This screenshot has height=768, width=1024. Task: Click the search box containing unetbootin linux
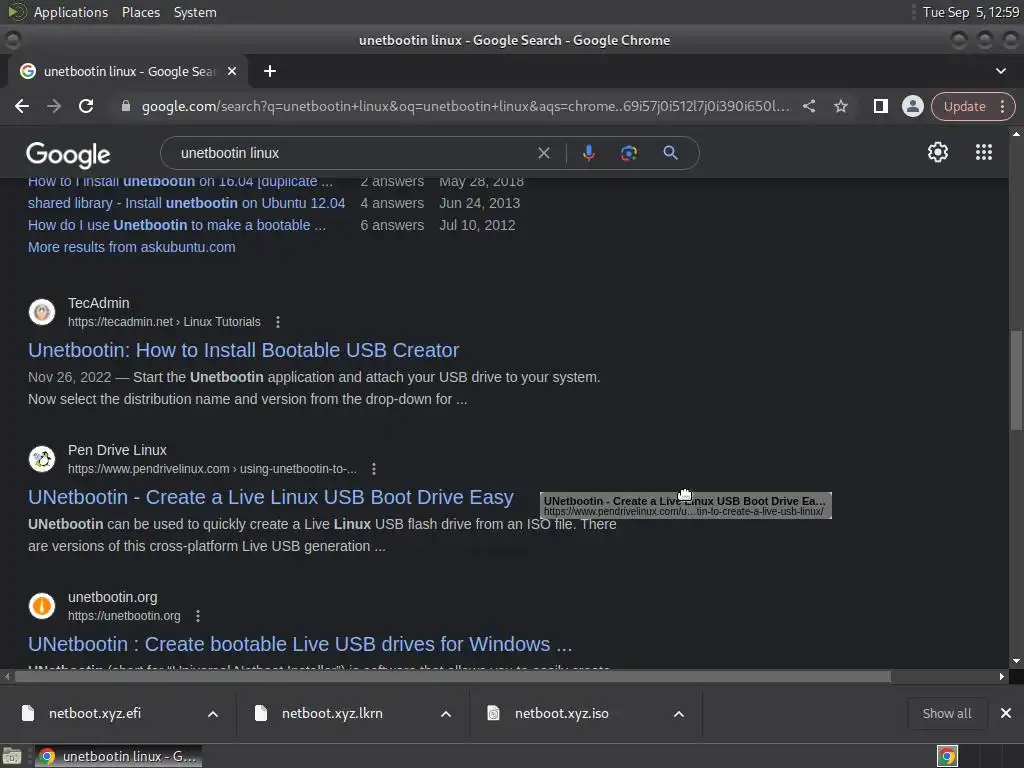[353, 153]
